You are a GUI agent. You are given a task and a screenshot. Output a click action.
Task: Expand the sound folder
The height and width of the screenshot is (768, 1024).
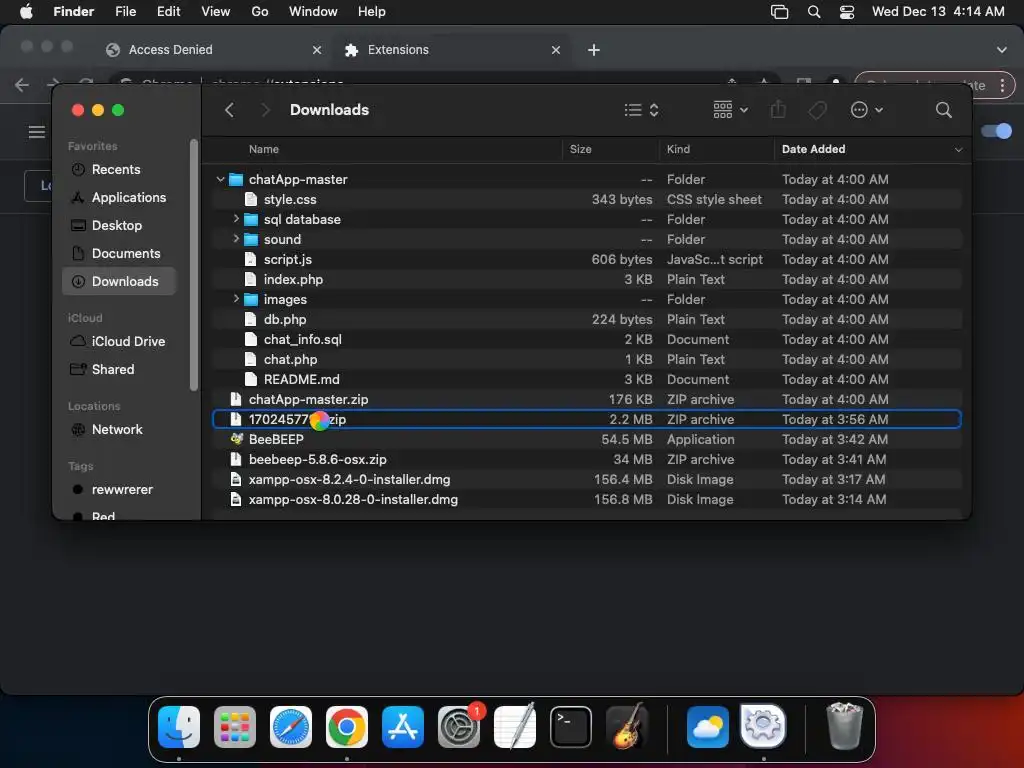click(236, 239)
